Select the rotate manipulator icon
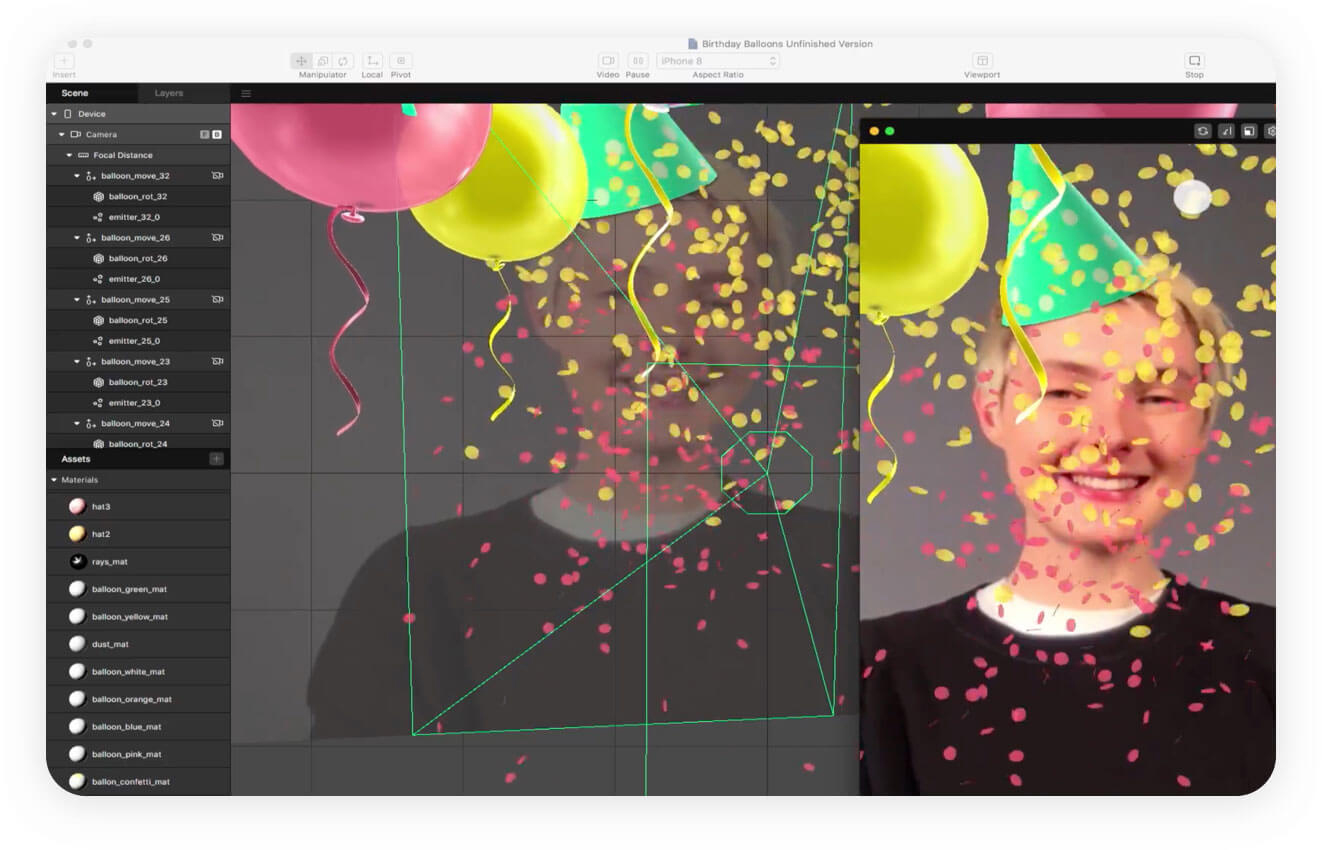This screenshot has height=850, width=1322. click(343, 61)
